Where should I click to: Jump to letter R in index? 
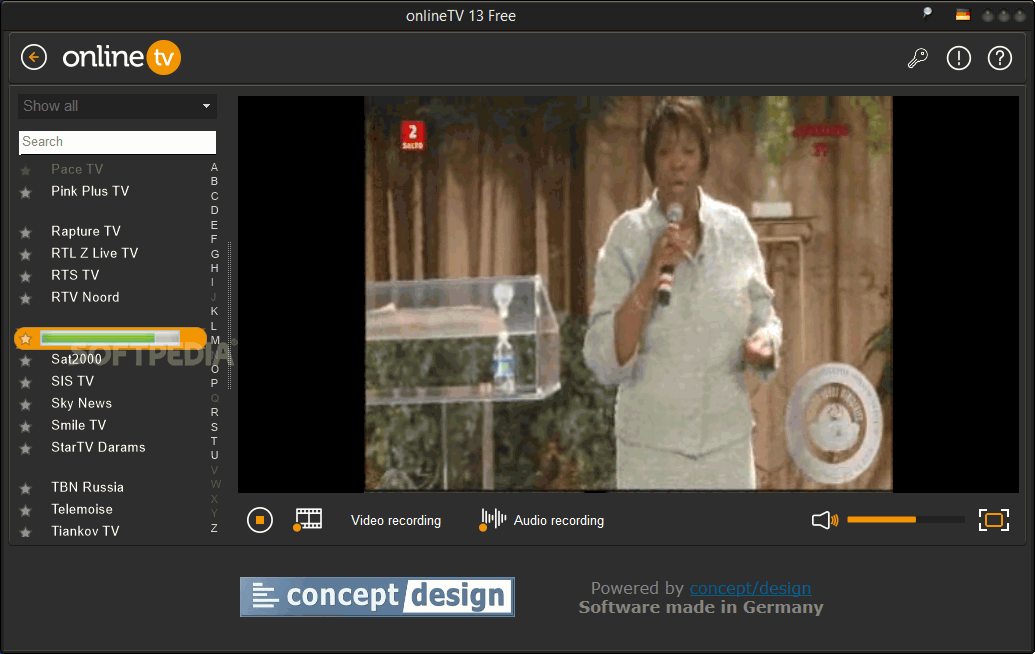(x=214, y=412)
